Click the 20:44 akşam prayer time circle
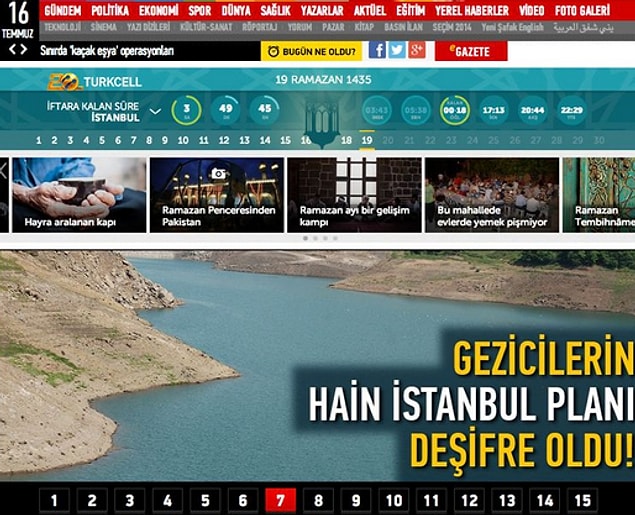Viewport: 635px width, 515px height. pyautogui.click(x=533, y=110)
